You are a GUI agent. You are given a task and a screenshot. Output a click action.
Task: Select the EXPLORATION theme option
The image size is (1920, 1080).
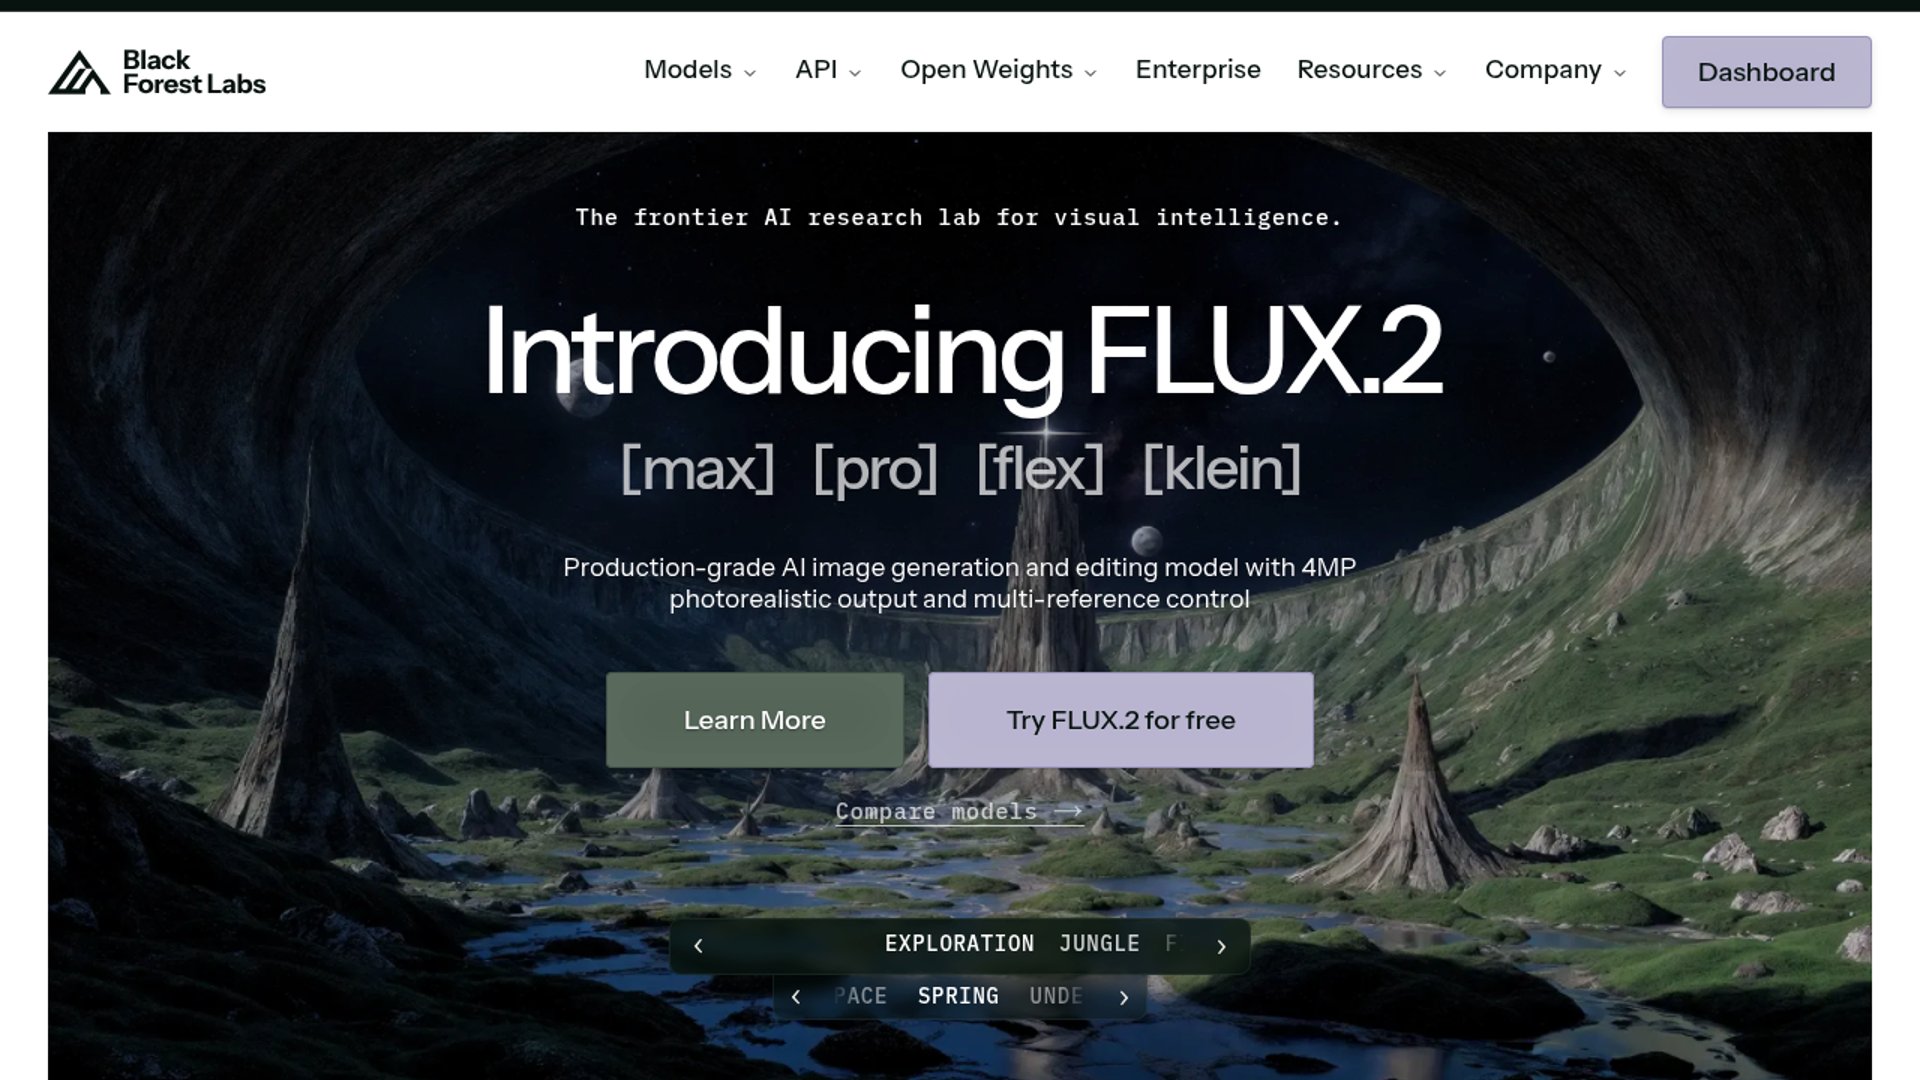[959, 944]
